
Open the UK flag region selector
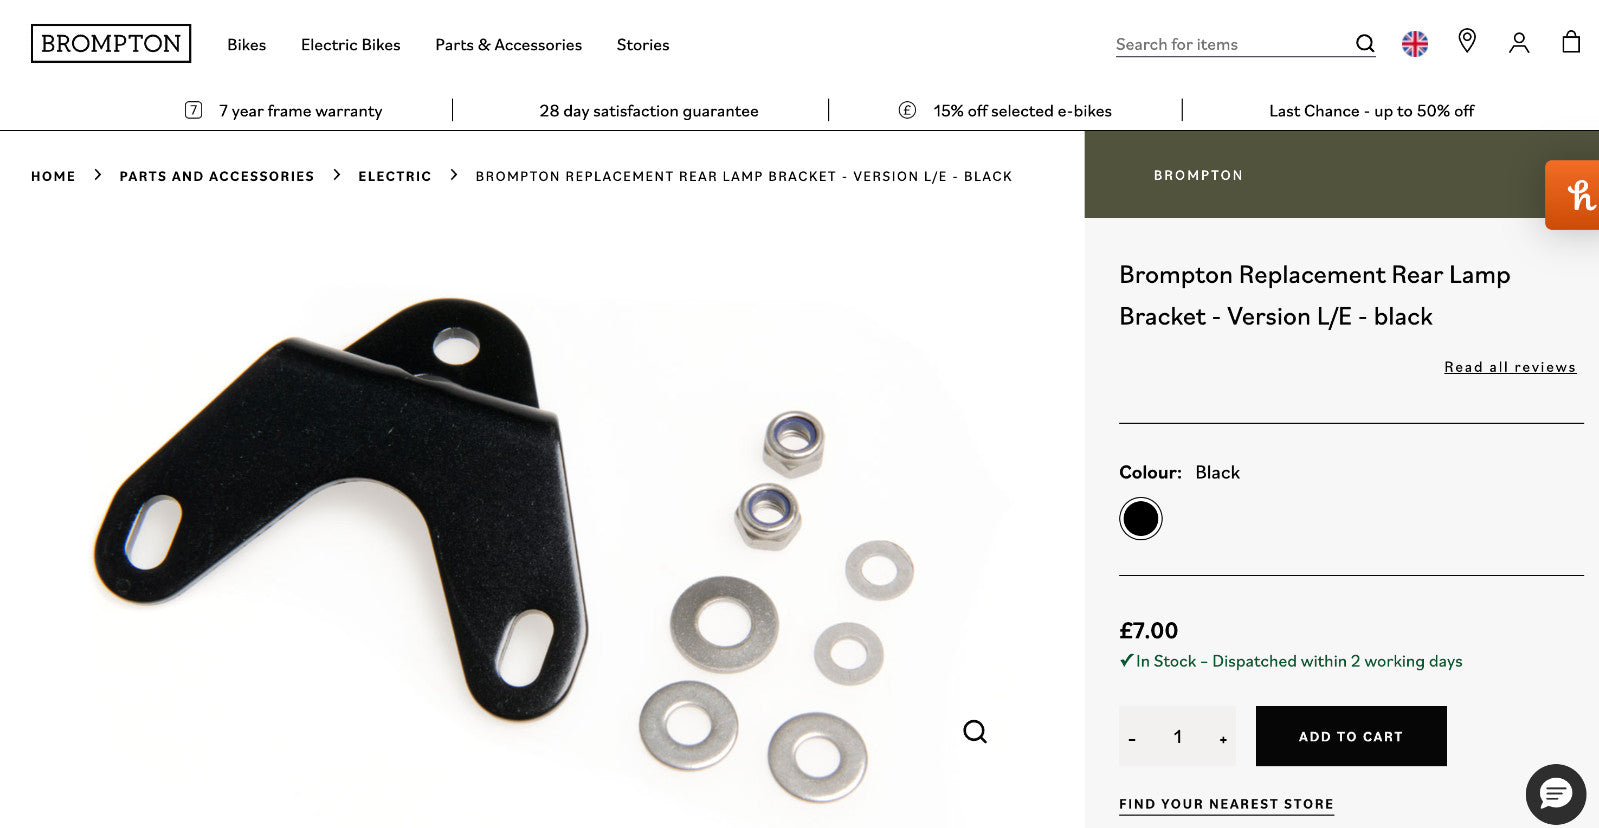tap(1415, 44)
